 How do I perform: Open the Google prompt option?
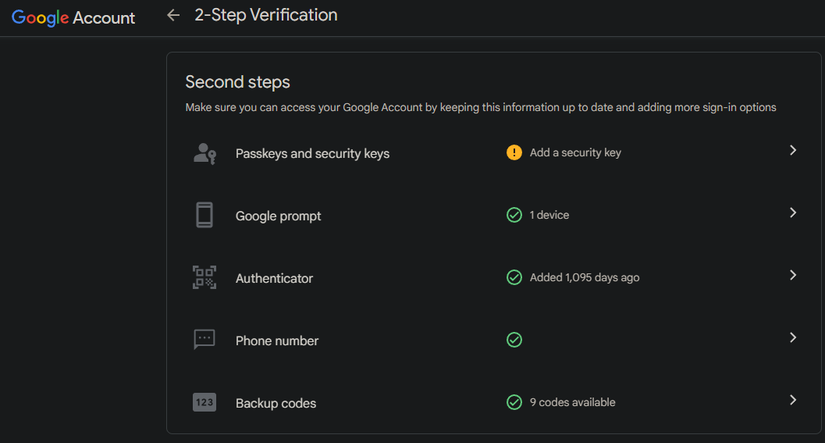pyautogui.click(x=278, y=216)
